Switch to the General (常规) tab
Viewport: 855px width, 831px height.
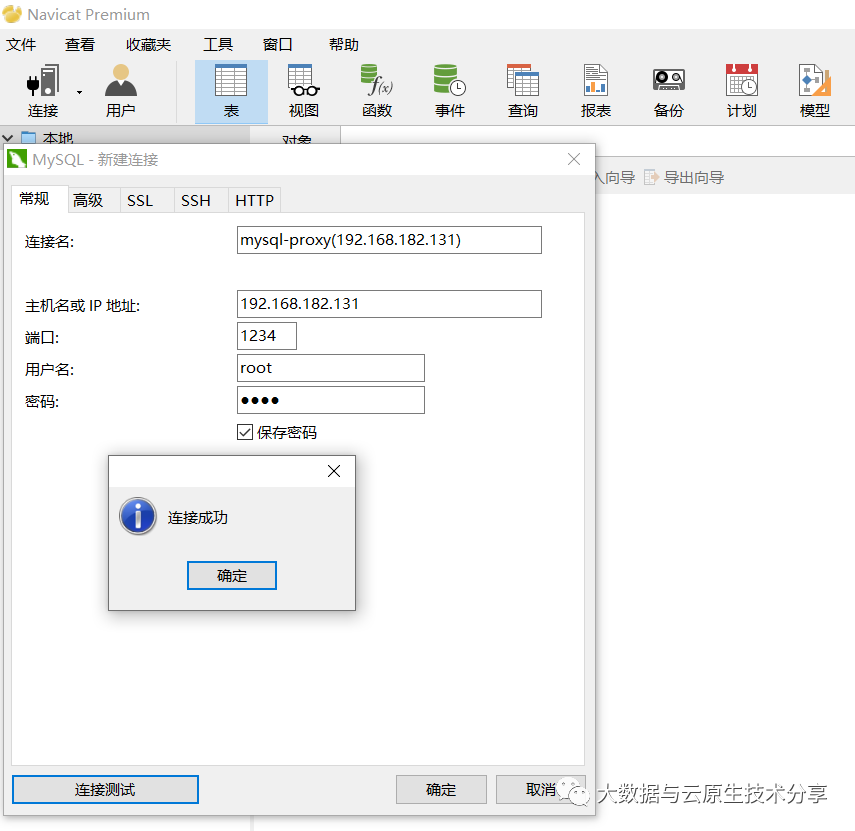click(x=39, y=199)
